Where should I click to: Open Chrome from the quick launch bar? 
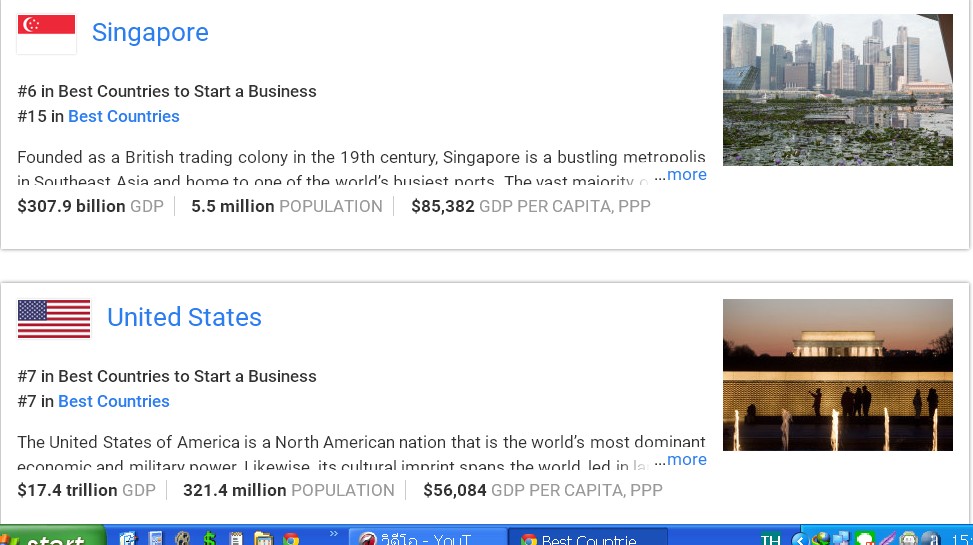(291, 539)
